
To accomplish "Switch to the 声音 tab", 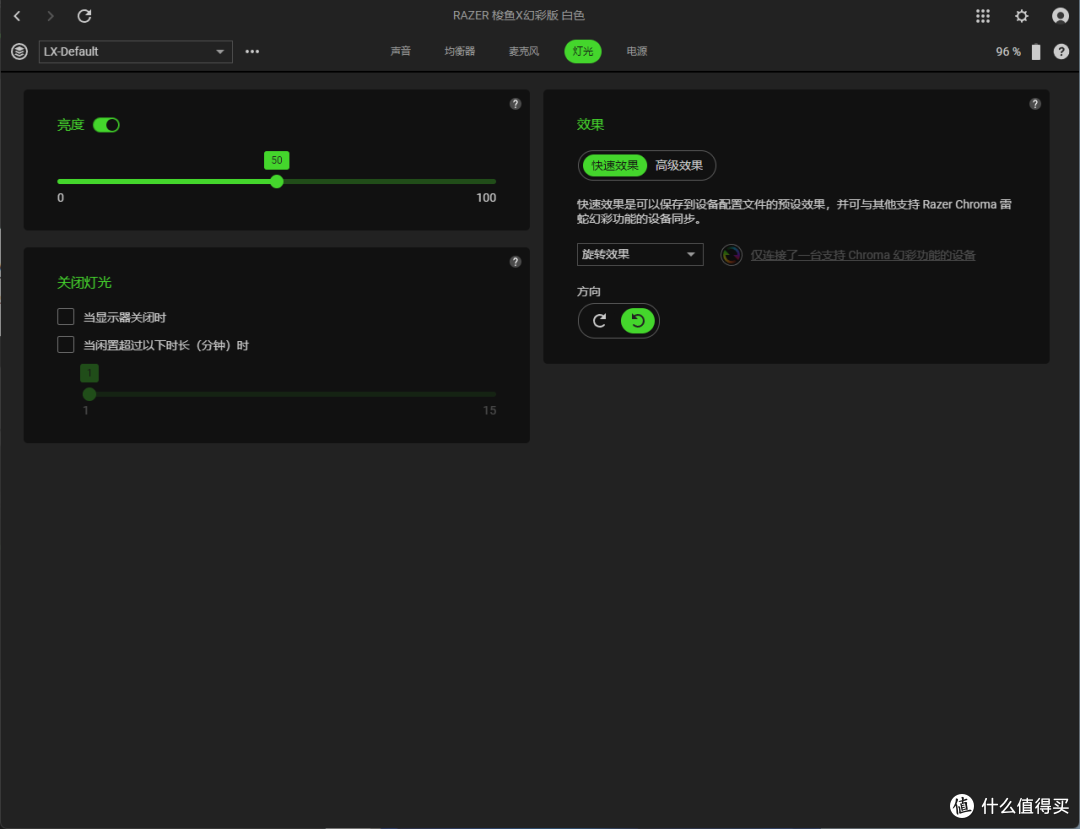I will [401, 52].
